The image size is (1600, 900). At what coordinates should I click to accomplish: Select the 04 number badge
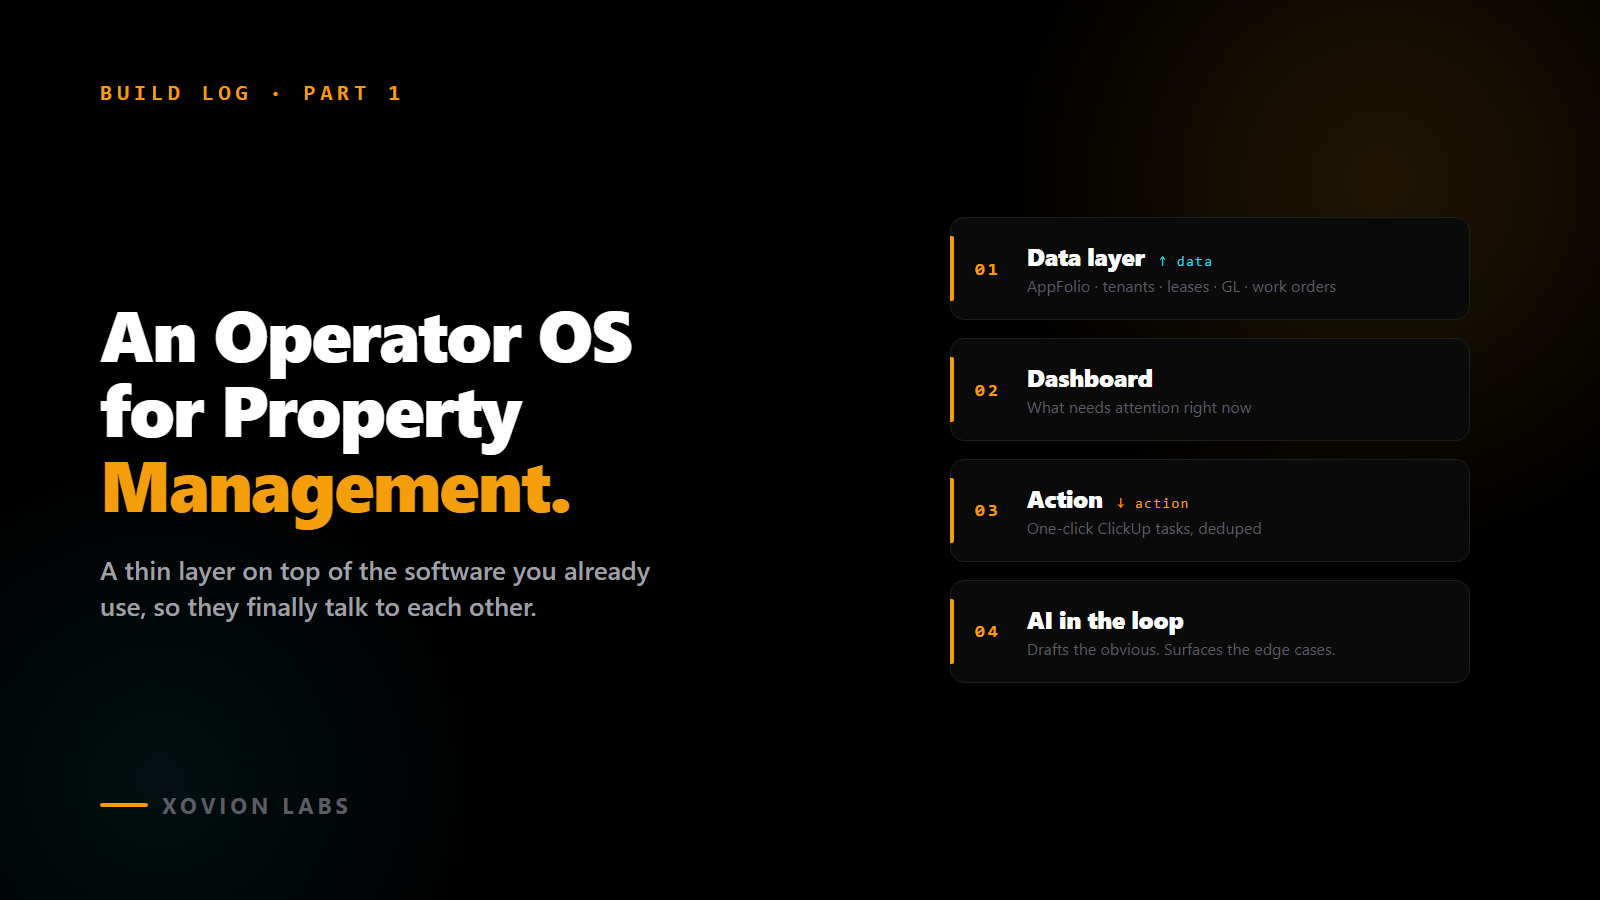point(986,632)
